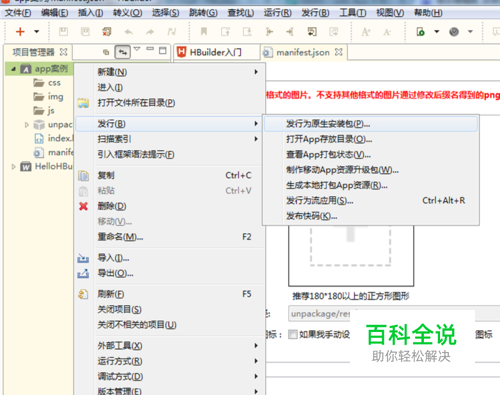Close the manifest.json tab
Viewport: 500px width, 395px height.
tap(339, 52)
